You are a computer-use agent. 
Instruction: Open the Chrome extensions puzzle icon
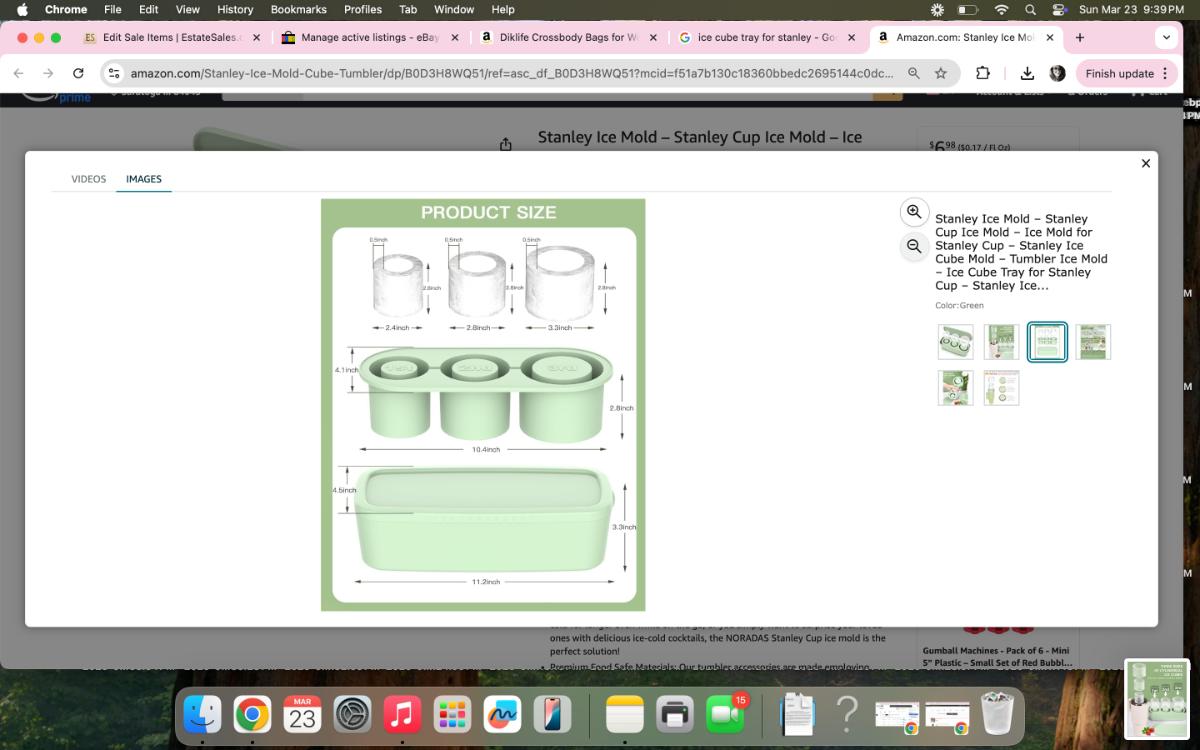pyautogui.click(x=983, y=73)
